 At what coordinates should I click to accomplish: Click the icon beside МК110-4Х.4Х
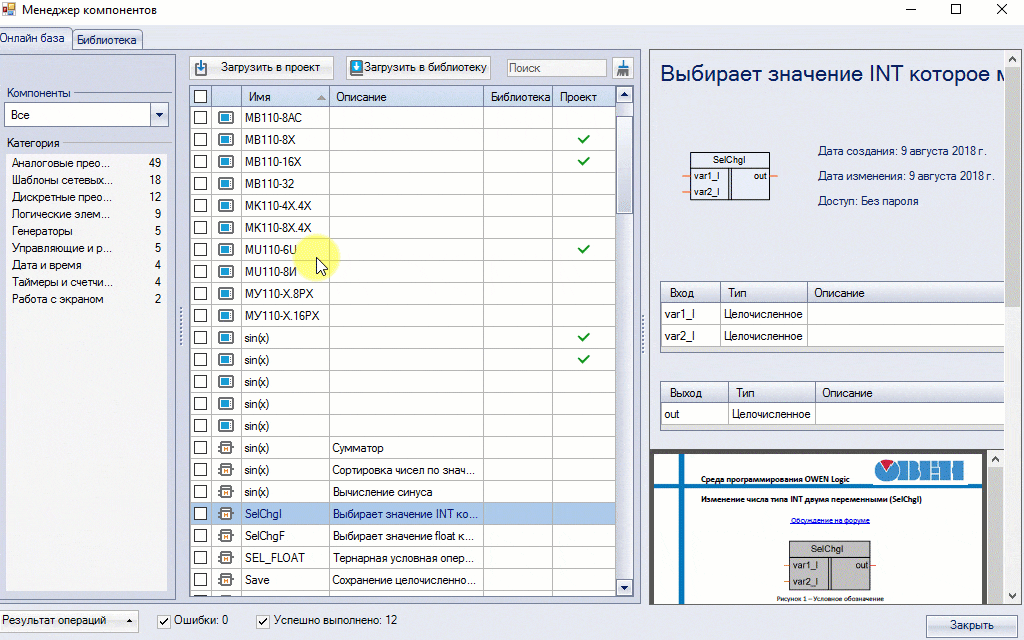pos(226,206)
